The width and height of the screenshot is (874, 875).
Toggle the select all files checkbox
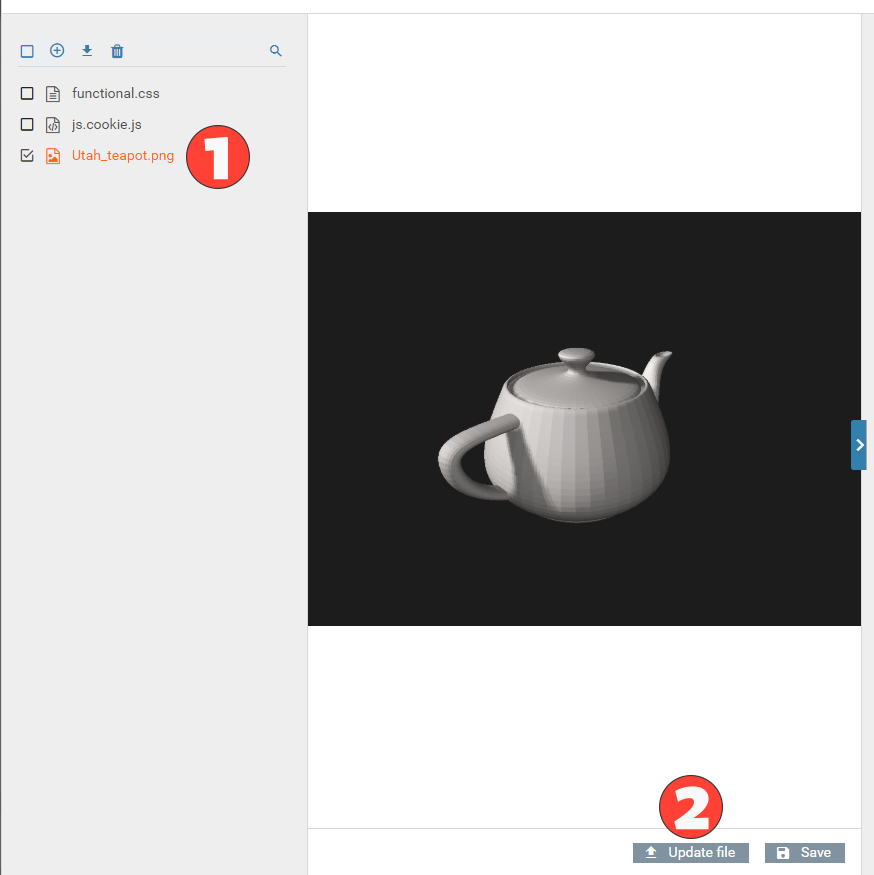click(27, 51)
